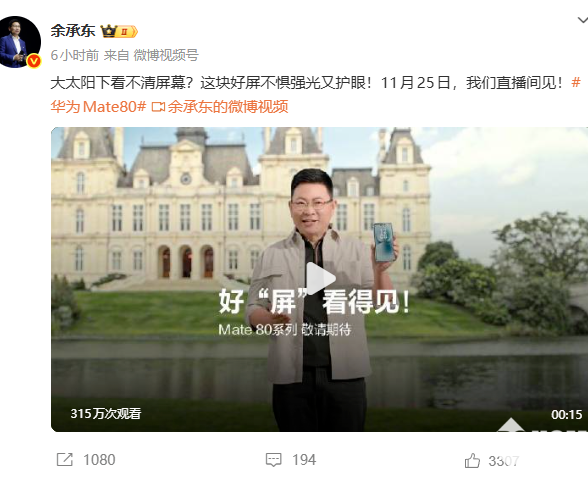Click the 00:15 video duration label
This screenshot has height=480, width=588.
(566, 414)
